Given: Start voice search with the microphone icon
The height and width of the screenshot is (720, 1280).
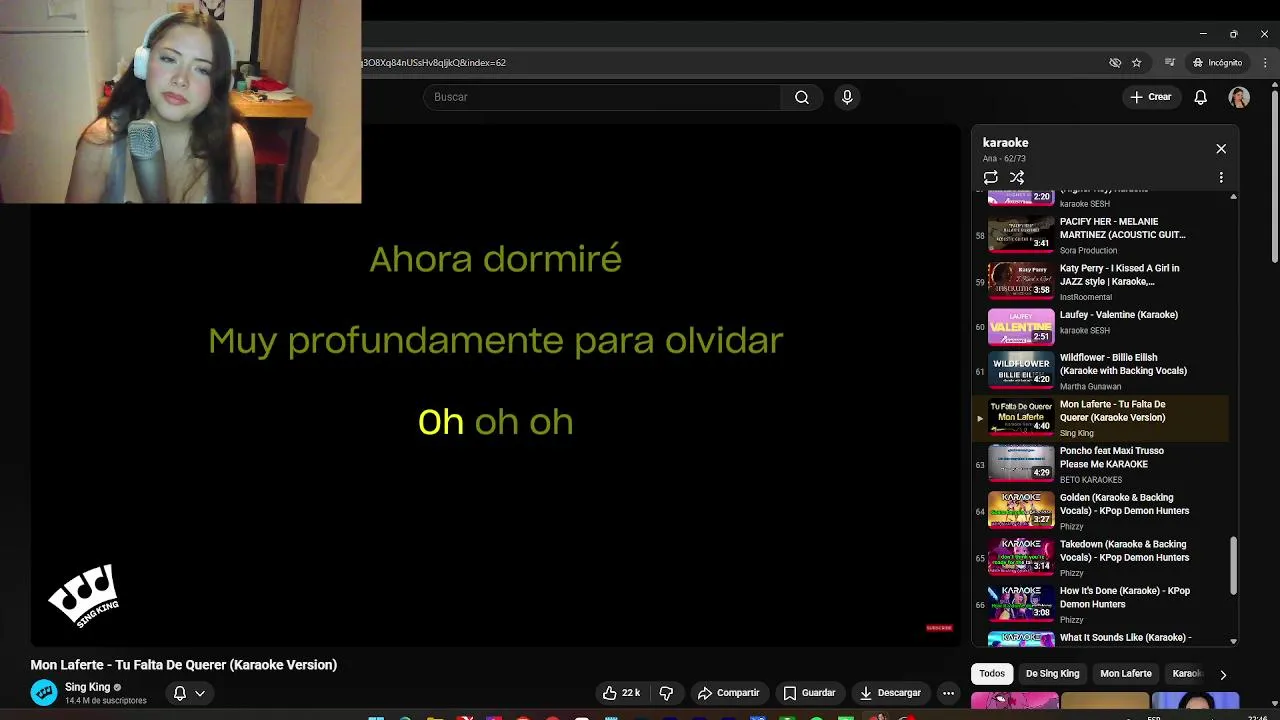Looking at the screenshot, I should pyautogui.click(x=847, y=97).
